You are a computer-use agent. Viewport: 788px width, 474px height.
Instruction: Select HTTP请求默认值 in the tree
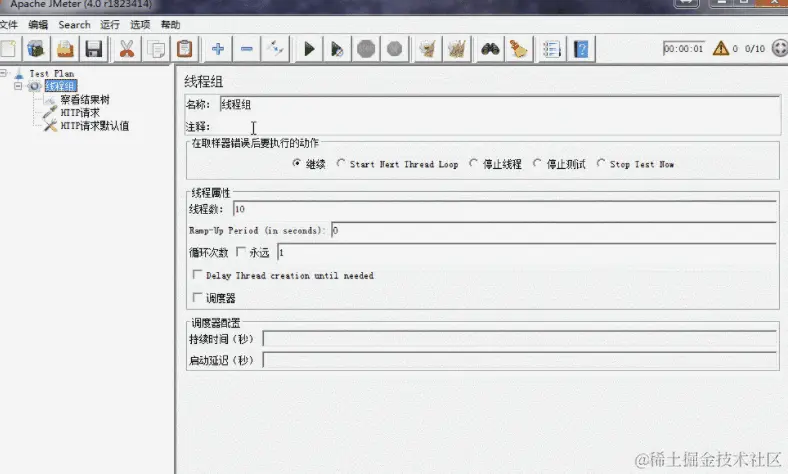[x=94, y=126]
